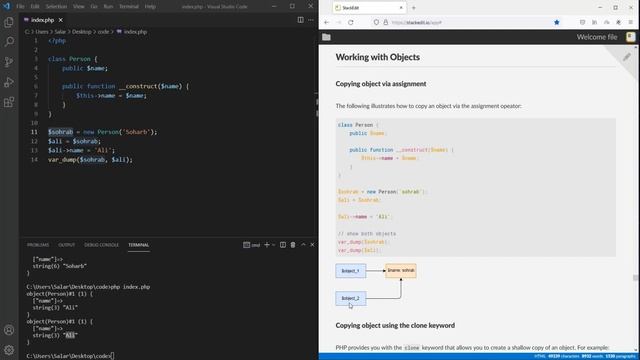Click the Users breadcrumb segment
The width and height of the screenshot is (640, 360).
(42, 32)
